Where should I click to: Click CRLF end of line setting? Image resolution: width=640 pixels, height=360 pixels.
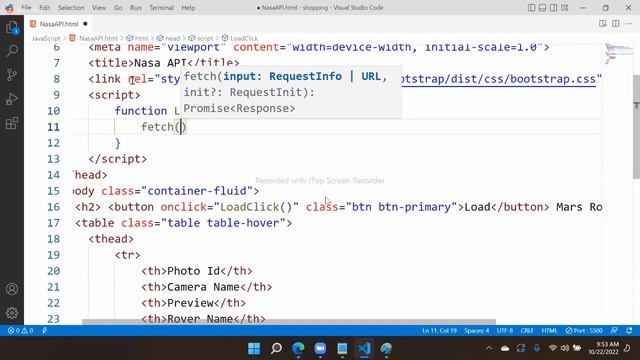pyautogui.click(x=527, y=331)
